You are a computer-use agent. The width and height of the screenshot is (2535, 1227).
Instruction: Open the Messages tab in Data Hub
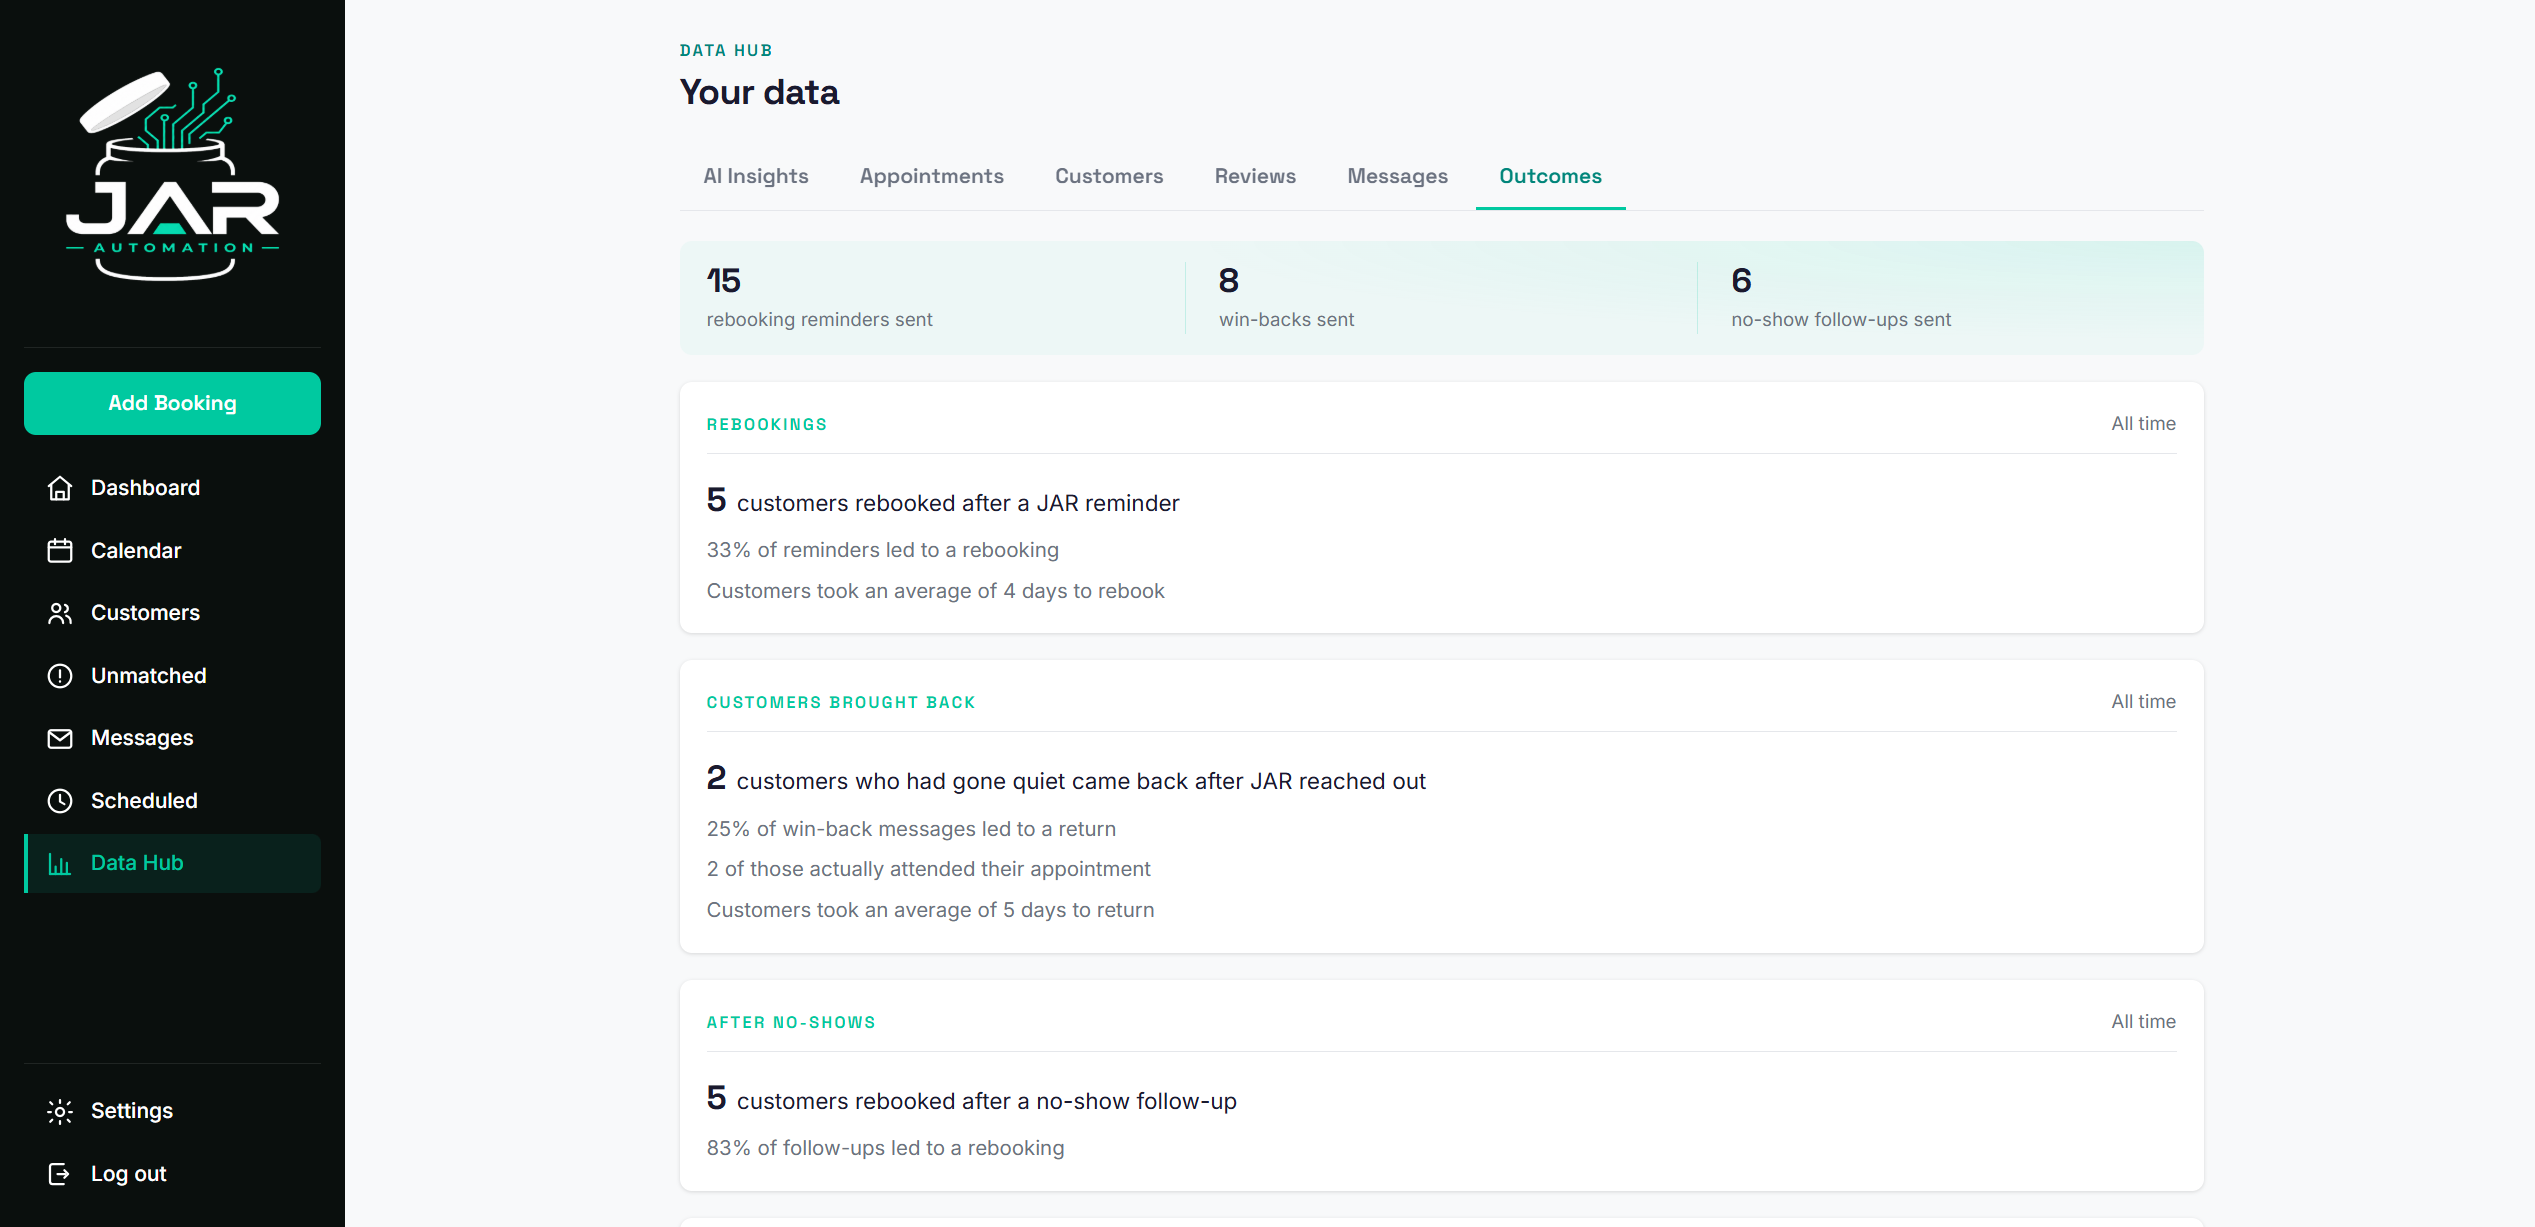tap(1397, 176)
